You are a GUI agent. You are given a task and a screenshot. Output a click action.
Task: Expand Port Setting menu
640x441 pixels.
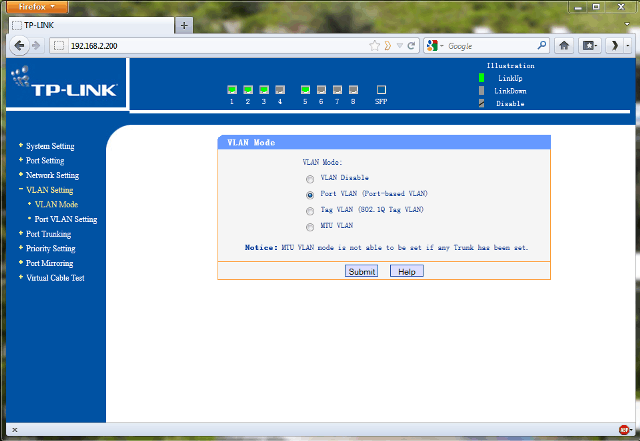tap(45, 160)
